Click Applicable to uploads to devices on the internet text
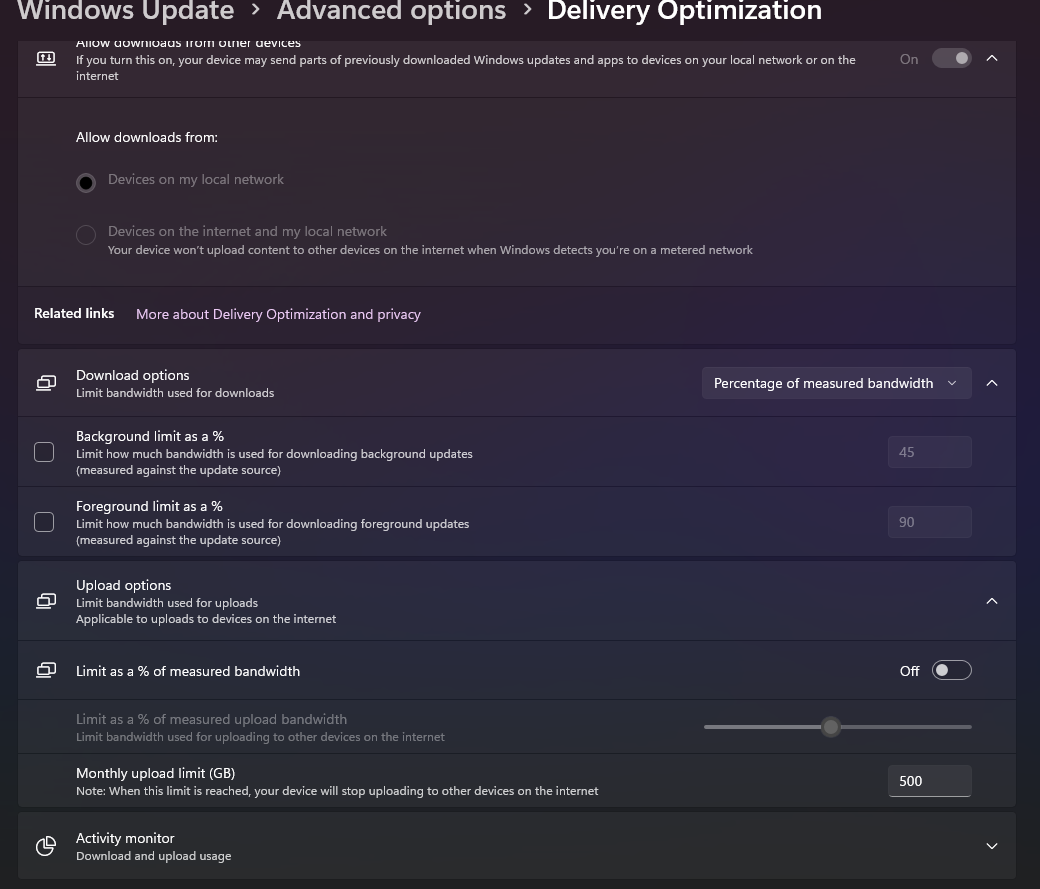Screen dimensions: 1040x889 click(206, 619)
